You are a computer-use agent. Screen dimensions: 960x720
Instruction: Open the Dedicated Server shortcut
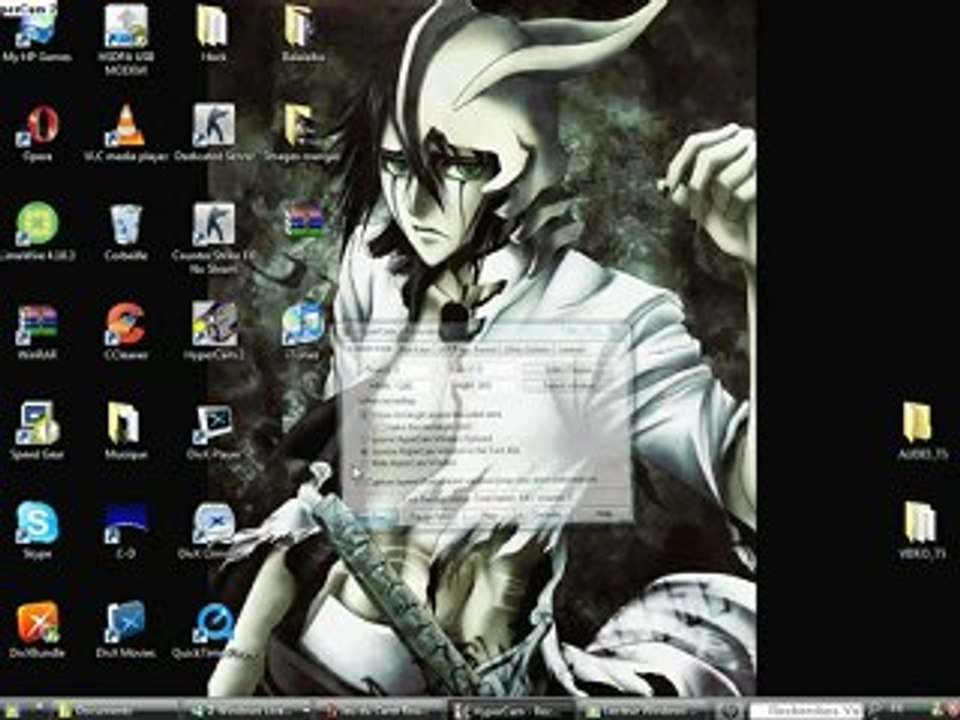214,133
